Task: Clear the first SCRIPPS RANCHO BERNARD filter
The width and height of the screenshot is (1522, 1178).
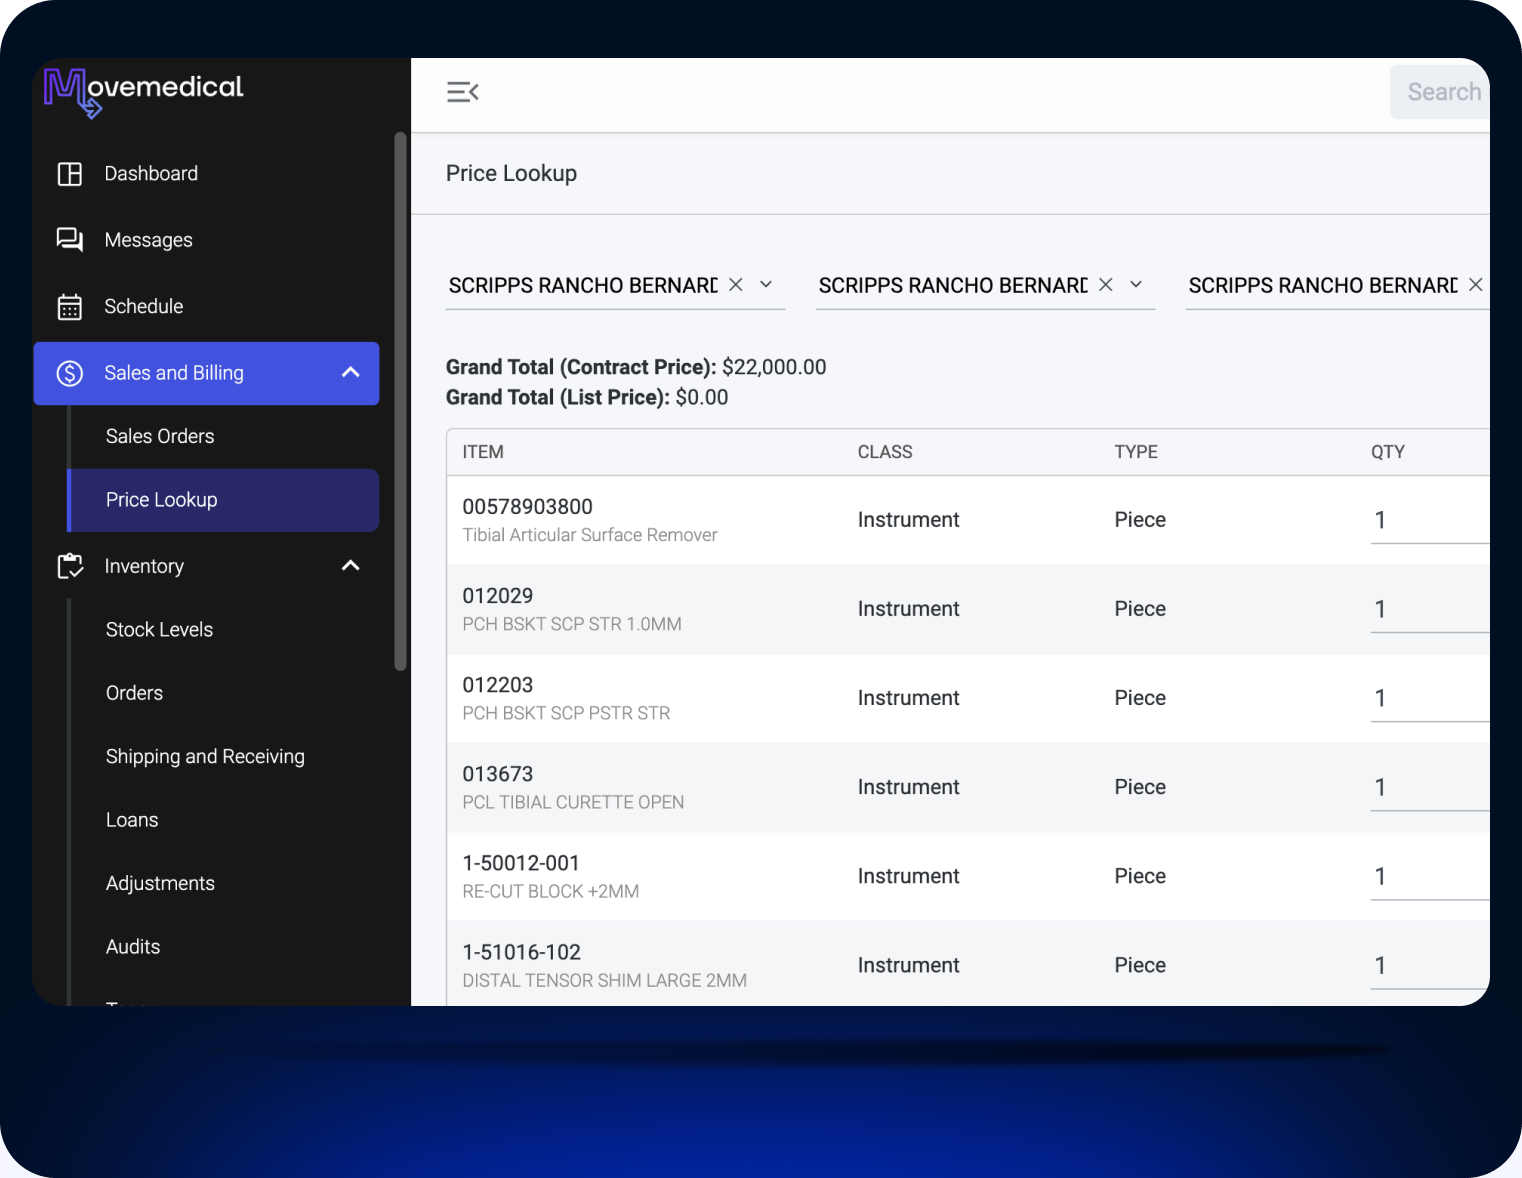Action: click(735, 284)
